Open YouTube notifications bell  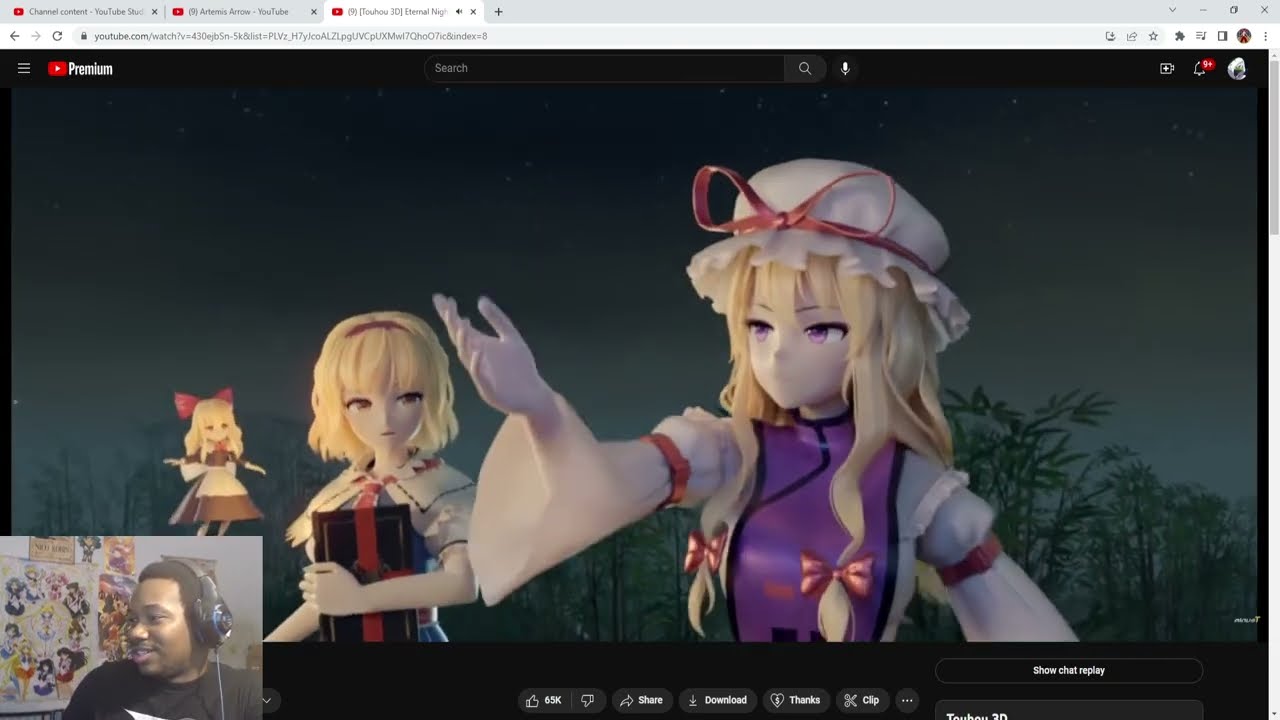tap(1200, 68)
